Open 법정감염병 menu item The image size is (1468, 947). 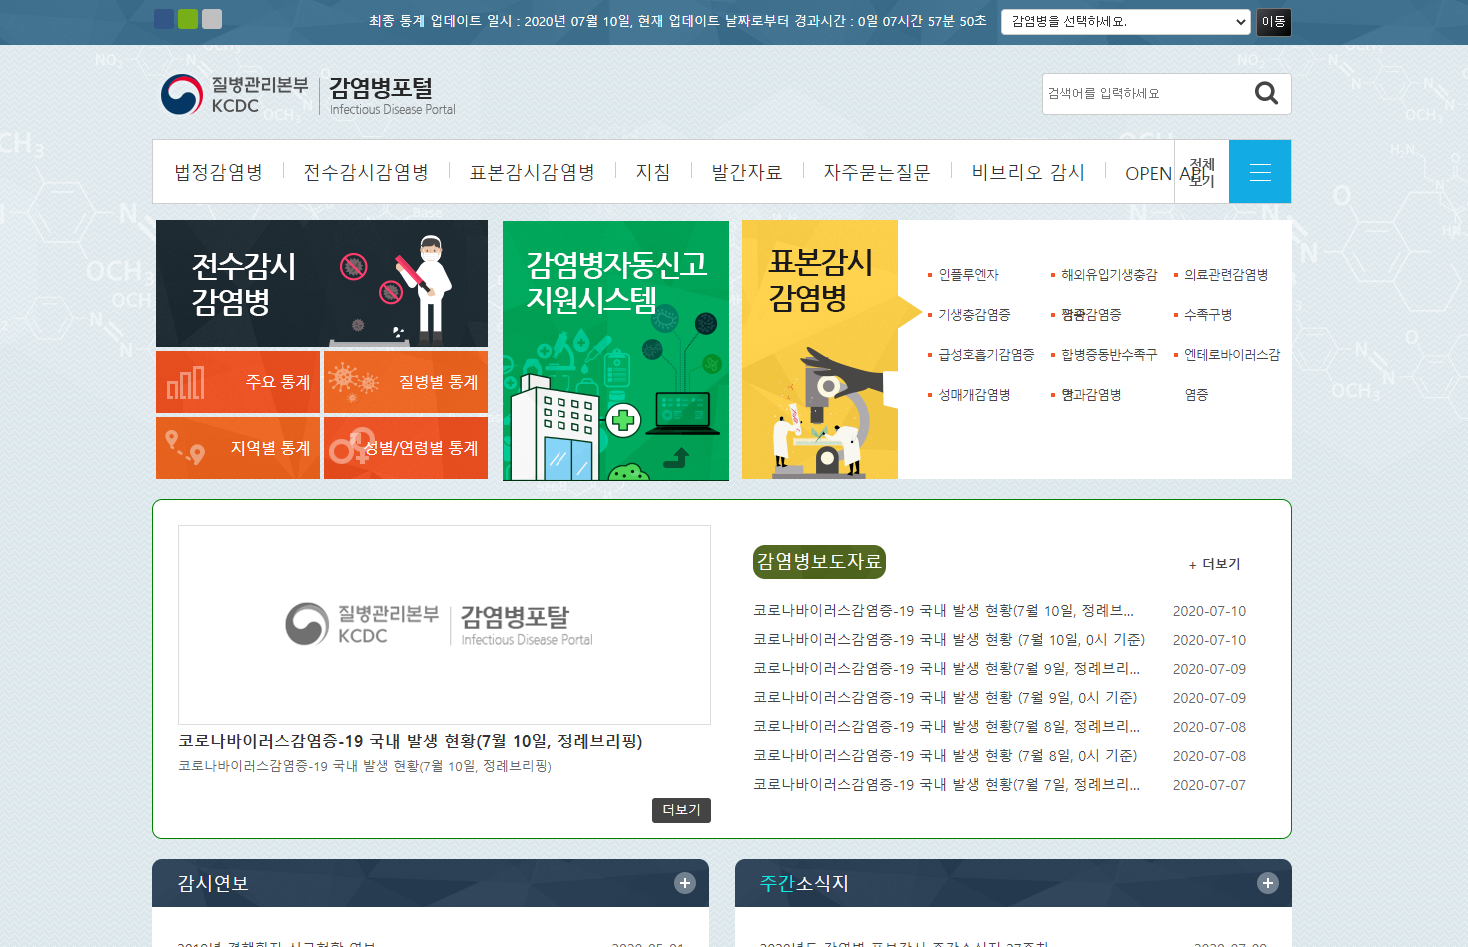(x=219, y=173)
